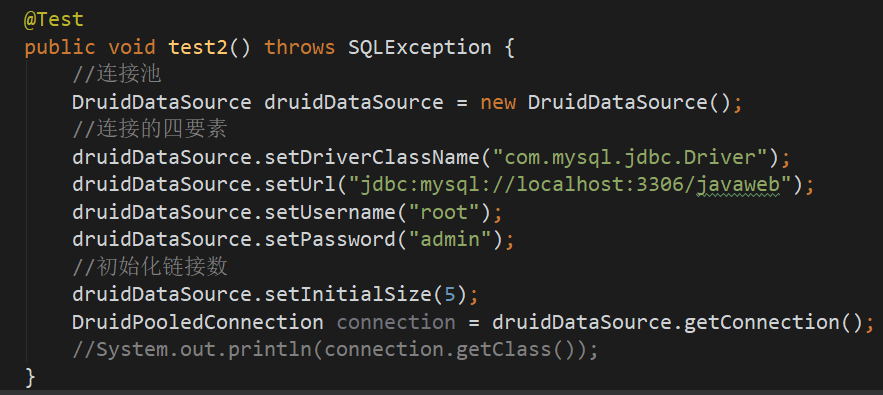Click the number 5 in setInitialSize
This screenshot has width=883, height=395.
coord(450,295)
